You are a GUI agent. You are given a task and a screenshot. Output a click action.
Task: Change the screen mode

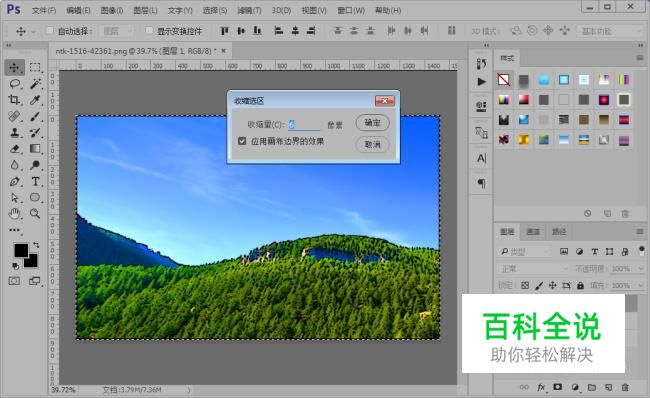click(x=35, y=281)
